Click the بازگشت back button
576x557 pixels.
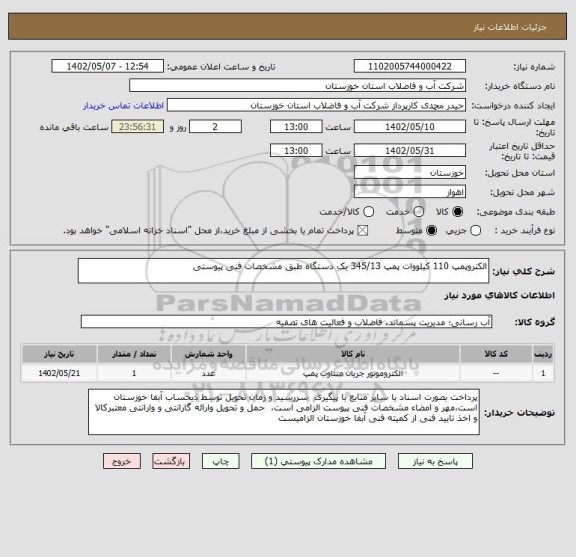tap(171, 461)
